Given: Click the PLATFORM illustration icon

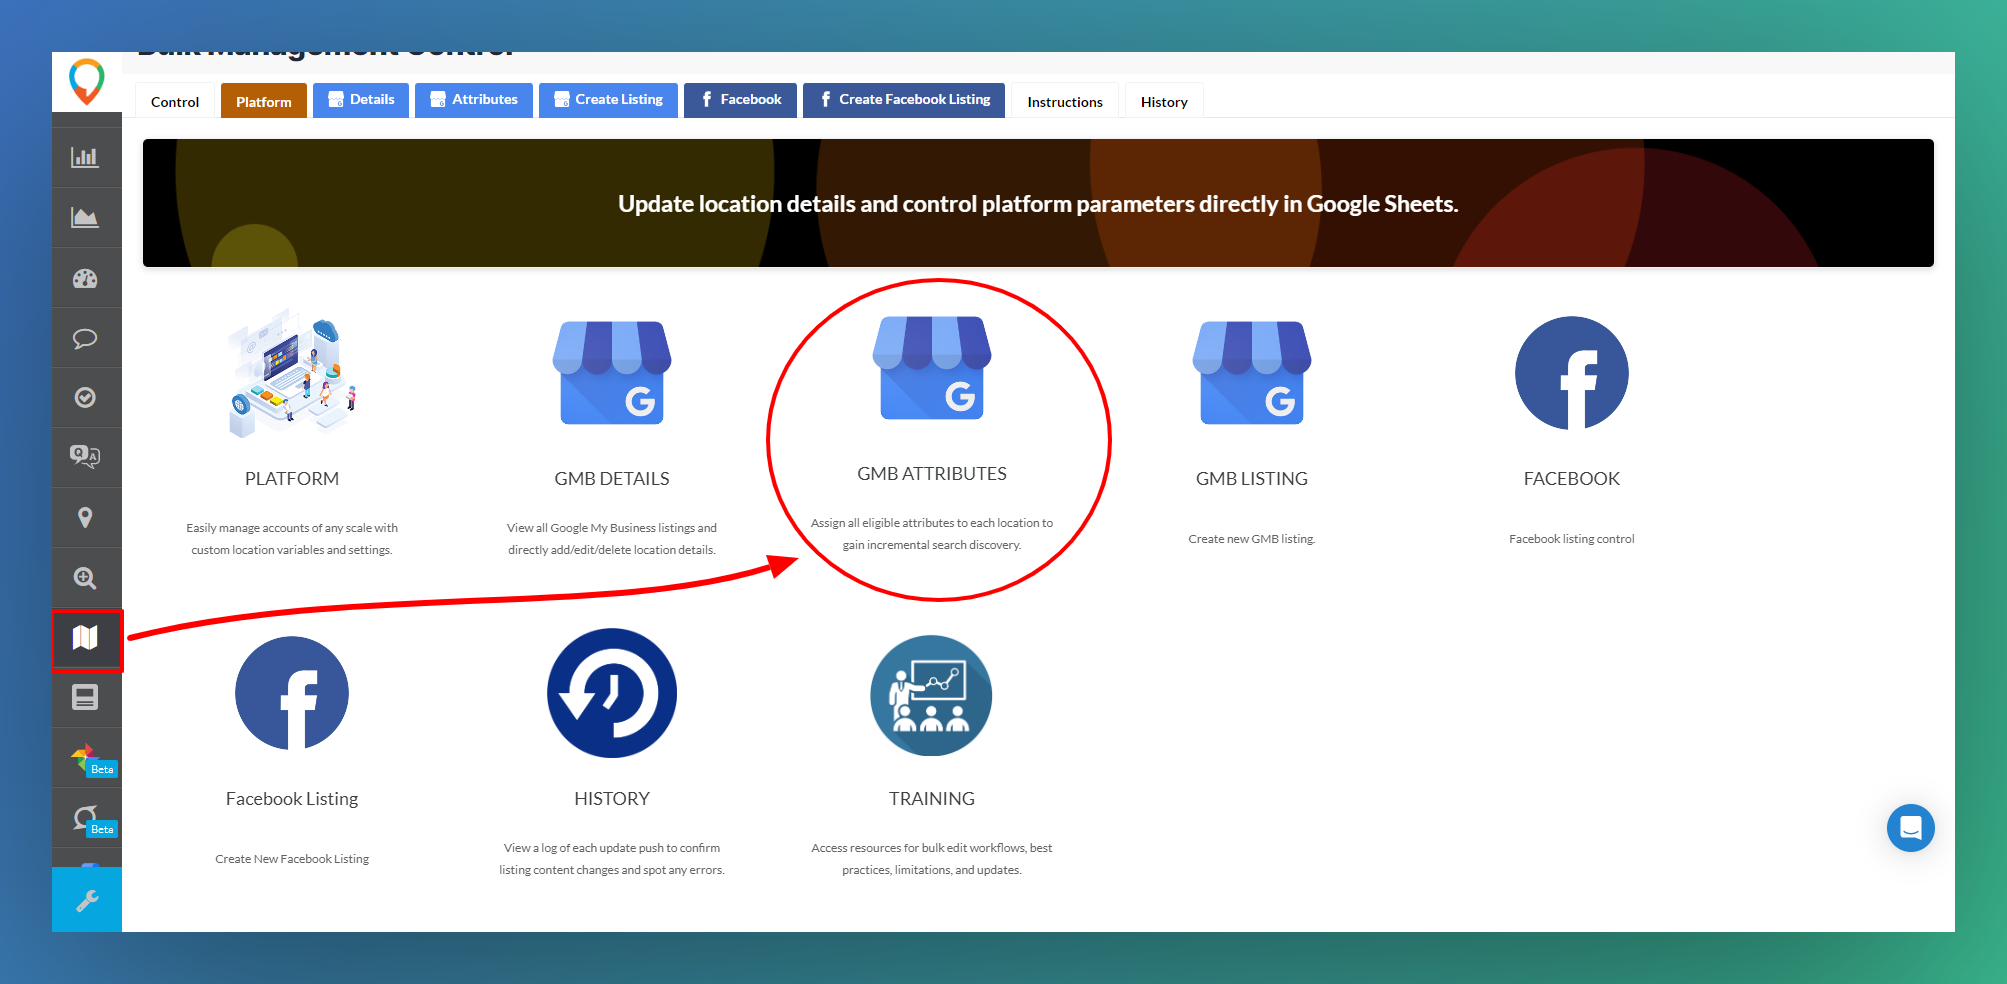Looking at the screenshot, I should click(x=292, y=373).
